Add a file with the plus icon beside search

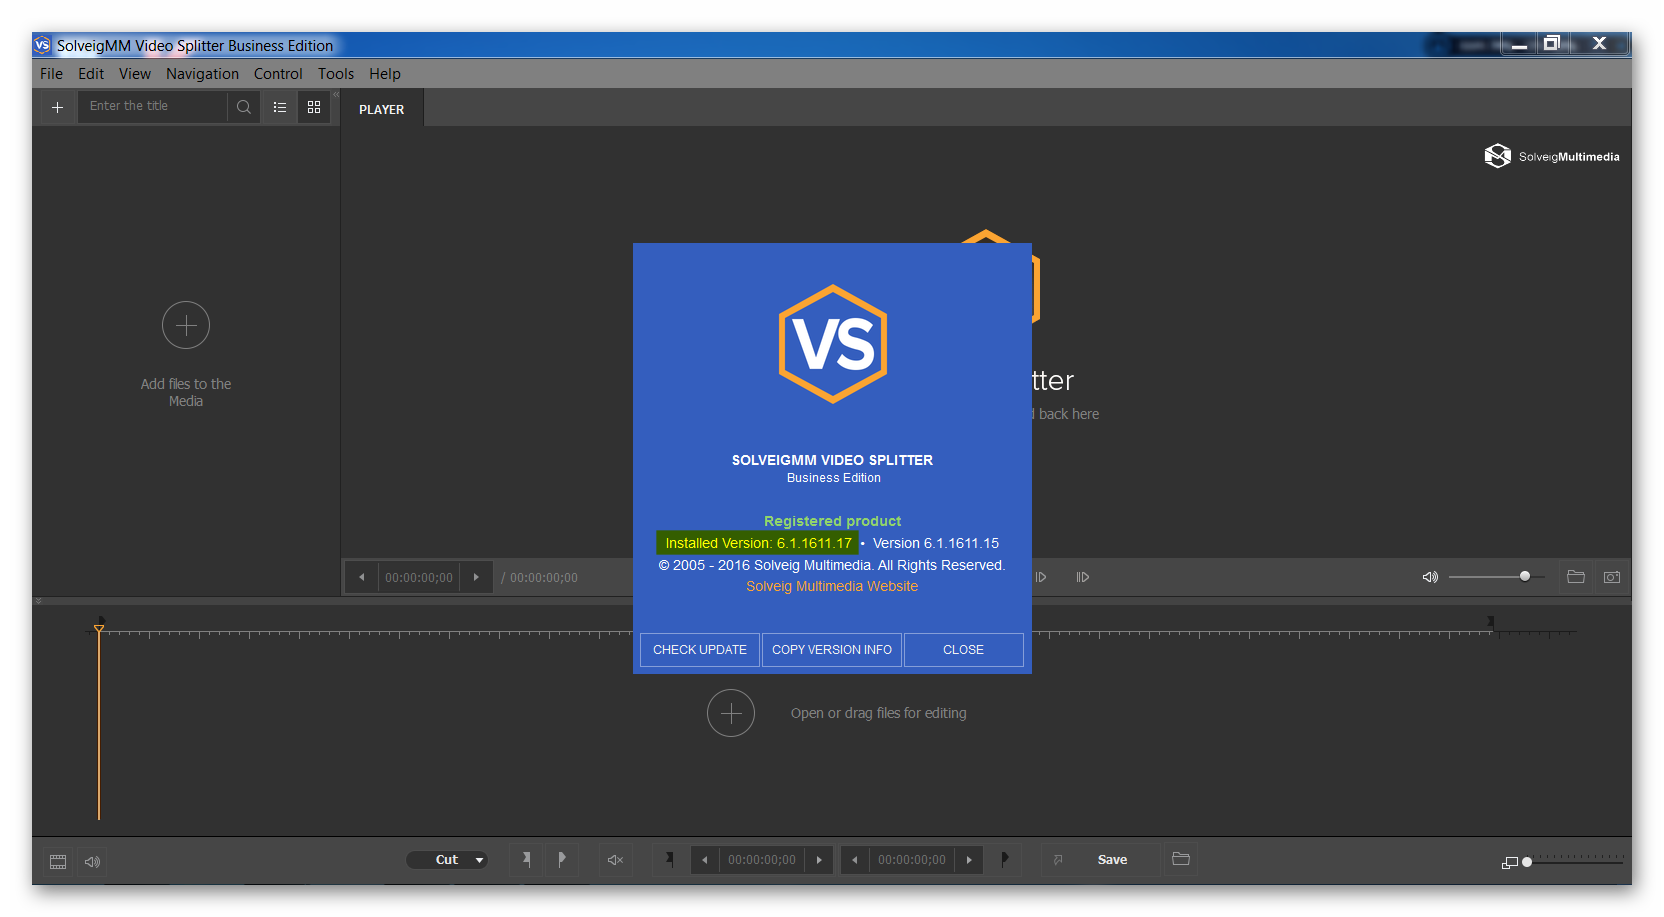tap(58, 107)
